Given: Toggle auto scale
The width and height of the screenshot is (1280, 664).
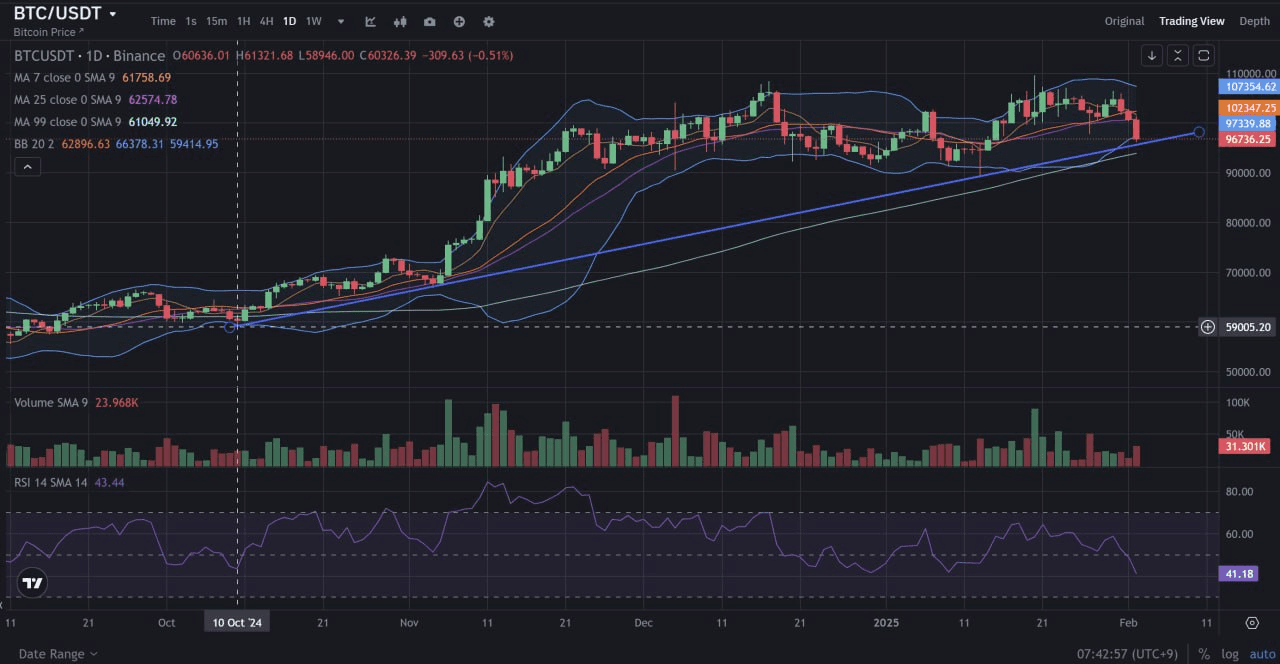Looking at the screenshot, I should coord(1262,654).
